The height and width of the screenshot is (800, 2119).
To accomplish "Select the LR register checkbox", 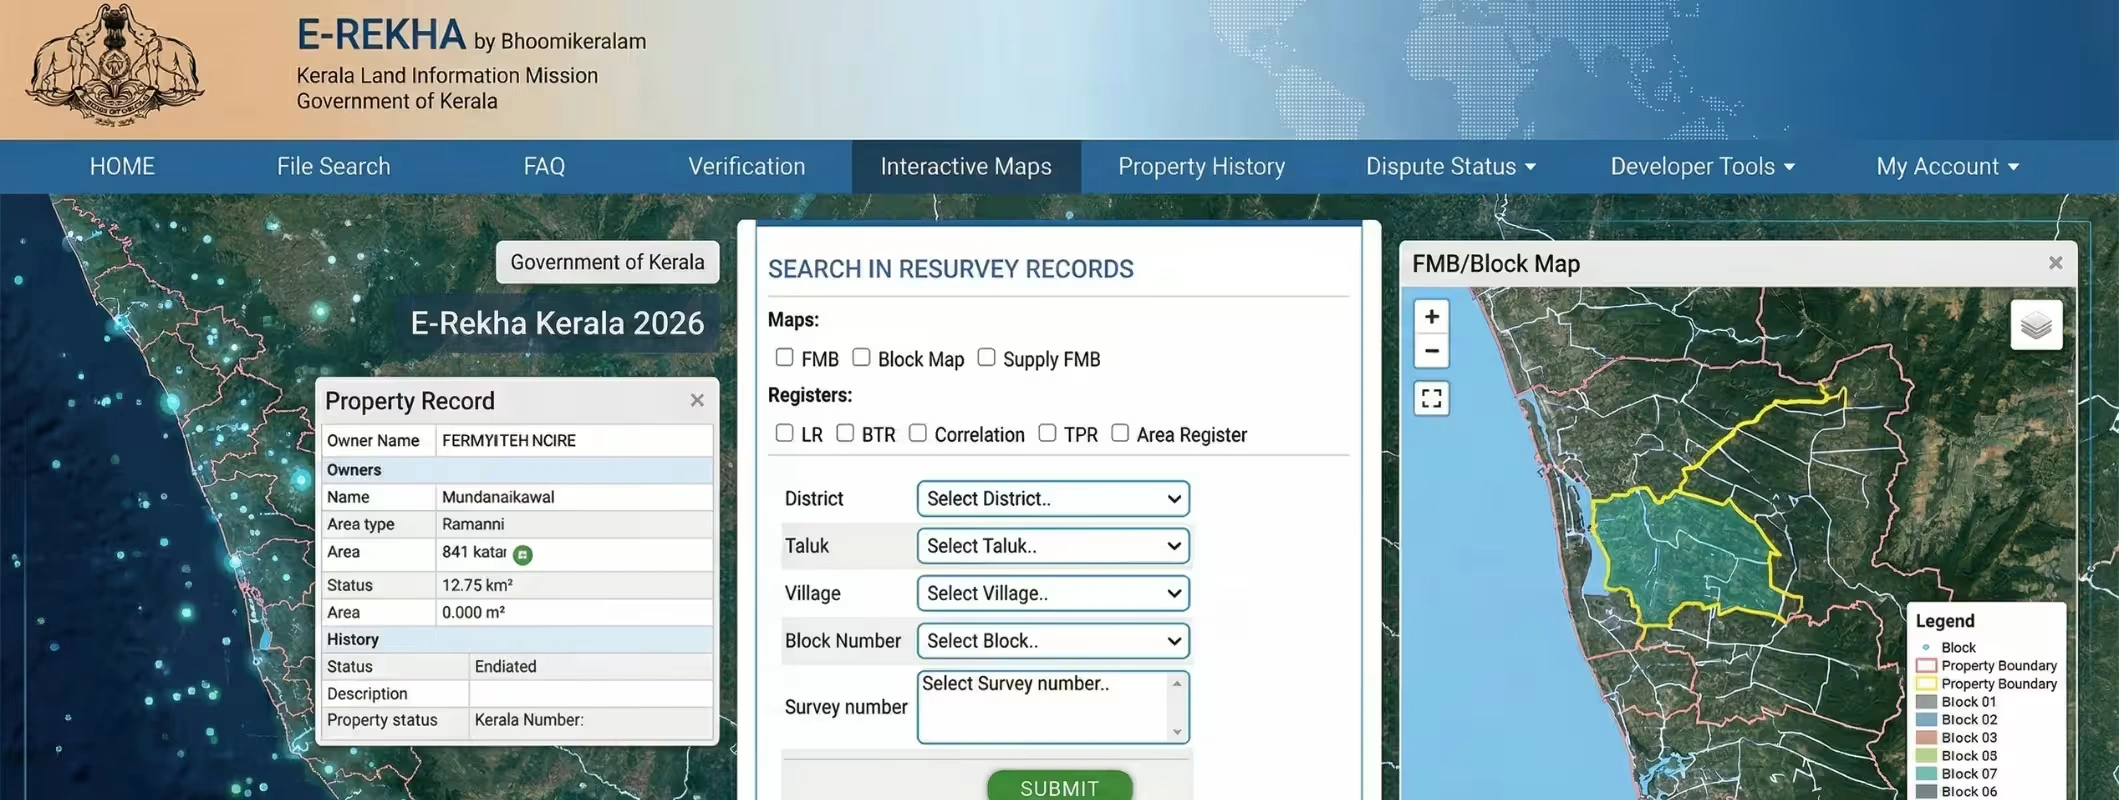I will click(x=784, y=433).
